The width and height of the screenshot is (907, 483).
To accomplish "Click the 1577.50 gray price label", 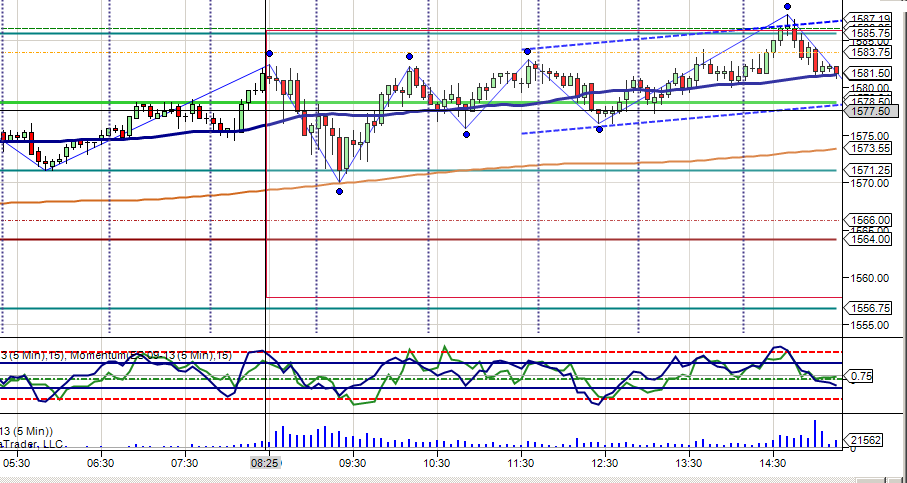I will point(873,111).
